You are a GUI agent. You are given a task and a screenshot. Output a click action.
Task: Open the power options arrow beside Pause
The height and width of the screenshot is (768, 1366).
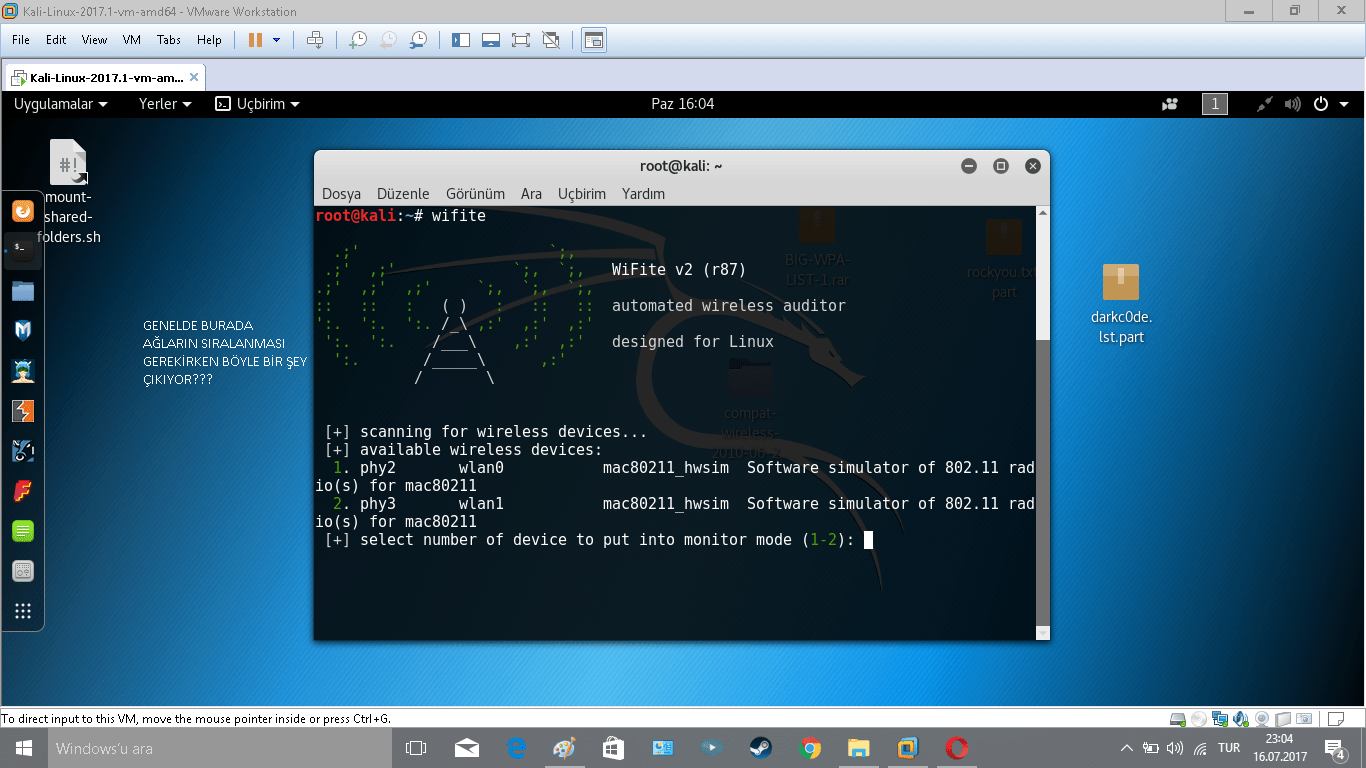pos(277,40)
